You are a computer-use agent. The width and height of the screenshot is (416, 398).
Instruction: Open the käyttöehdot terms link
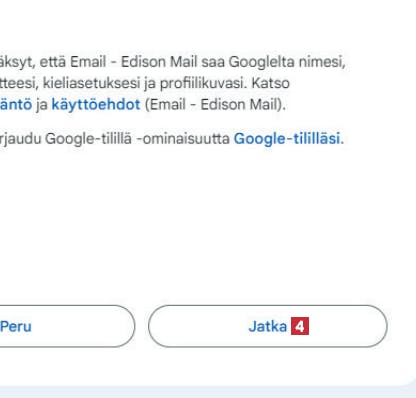coord(96,105)
